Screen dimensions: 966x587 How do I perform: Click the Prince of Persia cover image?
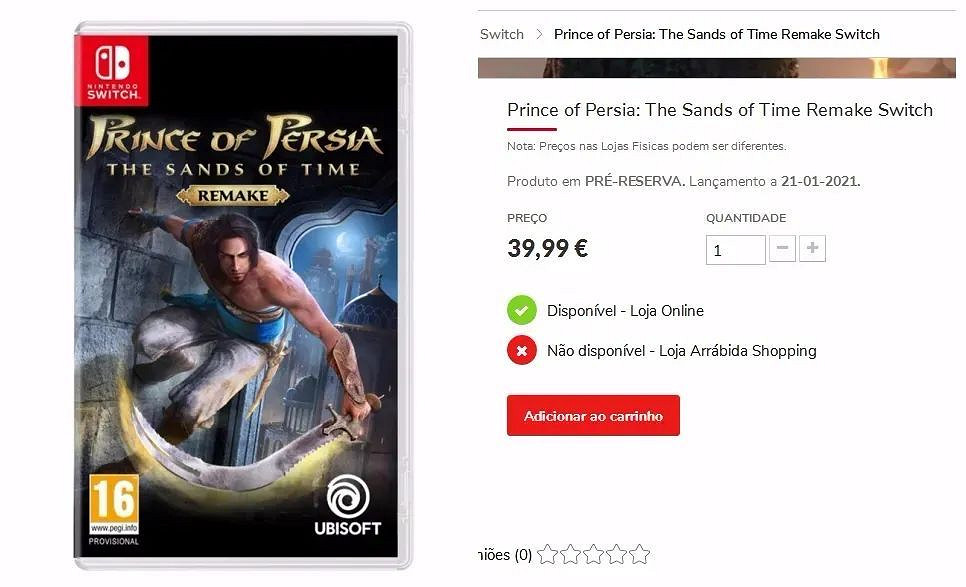243,300
